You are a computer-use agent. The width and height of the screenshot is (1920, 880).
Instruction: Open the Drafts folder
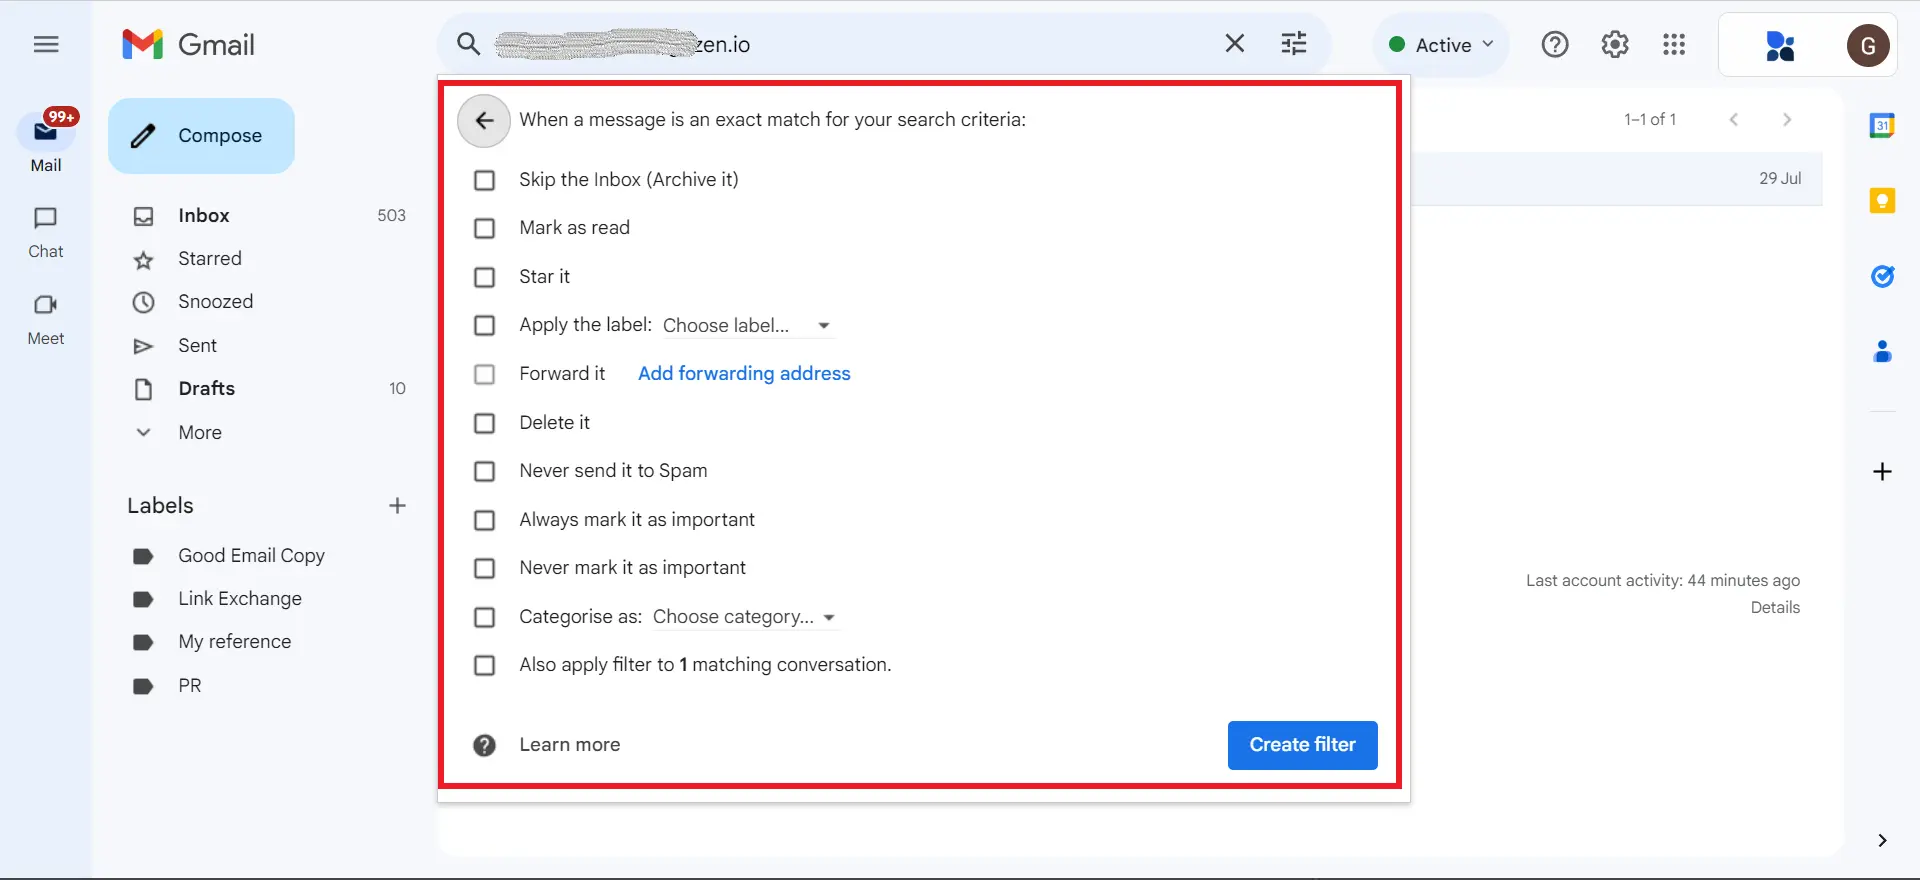click(x=206, y=389)
